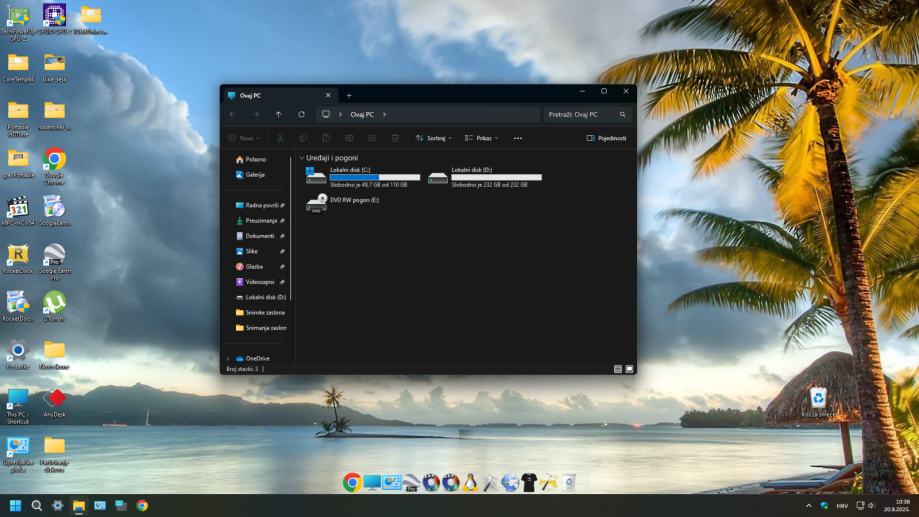Switch to details list view in status bar
This screenshot has width=919, height=517.
click(x=617, y=369)
